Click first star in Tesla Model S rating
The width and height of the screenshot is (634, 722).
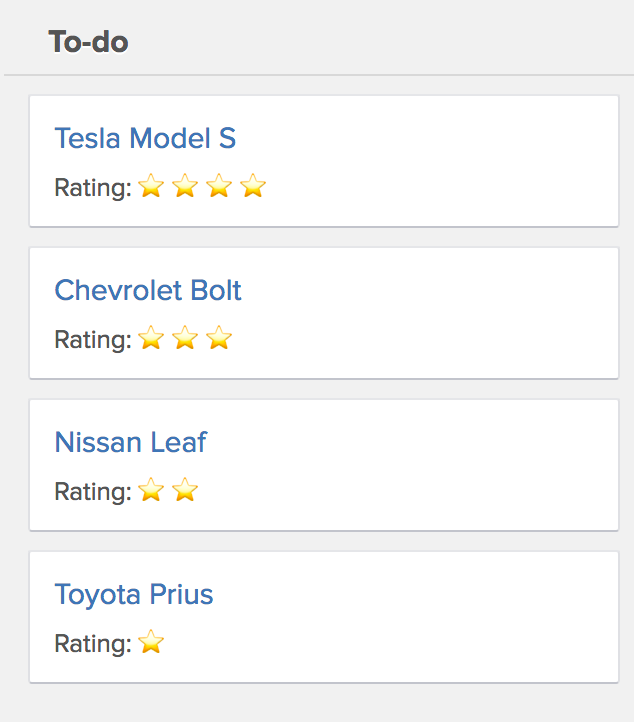[x=151, y=186]
